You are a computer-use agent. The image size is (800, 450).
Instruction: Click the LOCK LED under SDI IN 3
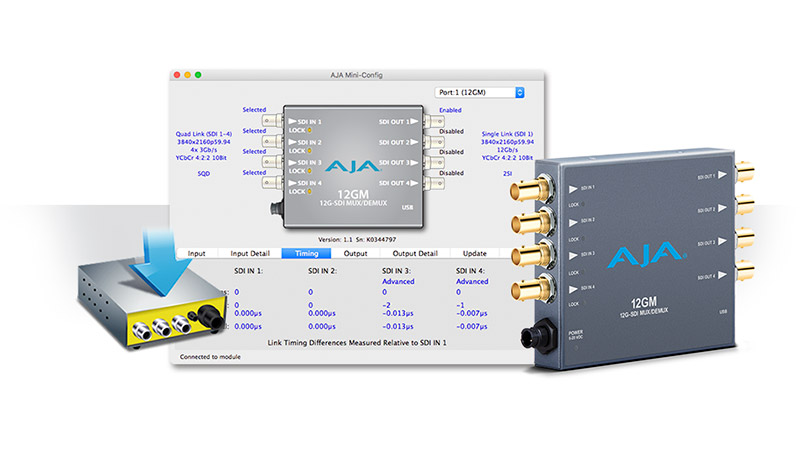click(309, 171)
